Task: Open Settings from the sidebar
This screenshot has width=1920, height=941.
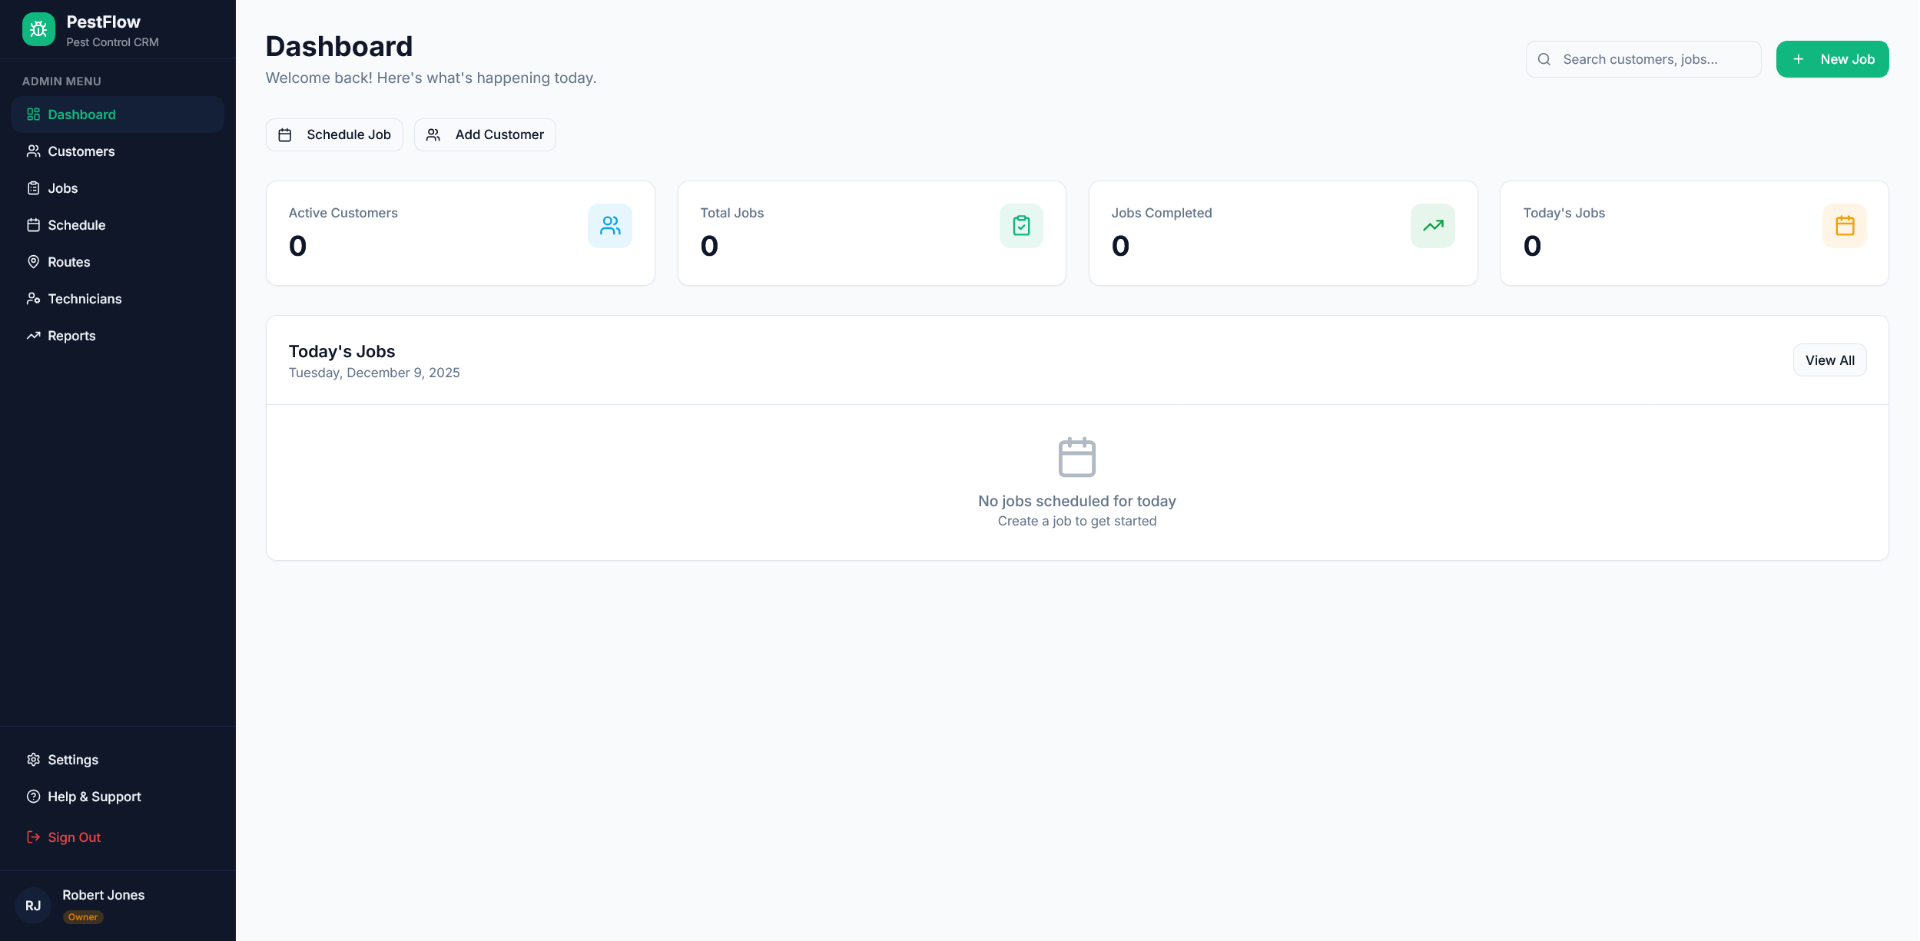Action: [117, 760]
